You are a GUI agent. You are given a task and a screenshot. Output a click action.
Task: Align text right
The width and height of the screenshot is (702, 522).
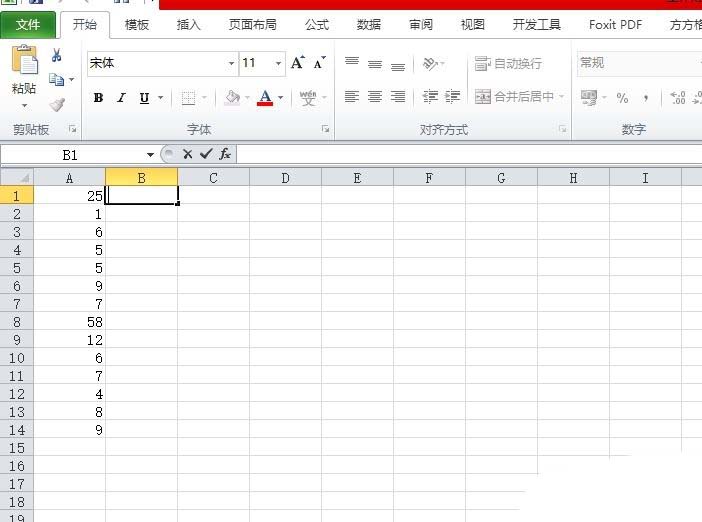(x=398, y=96)
